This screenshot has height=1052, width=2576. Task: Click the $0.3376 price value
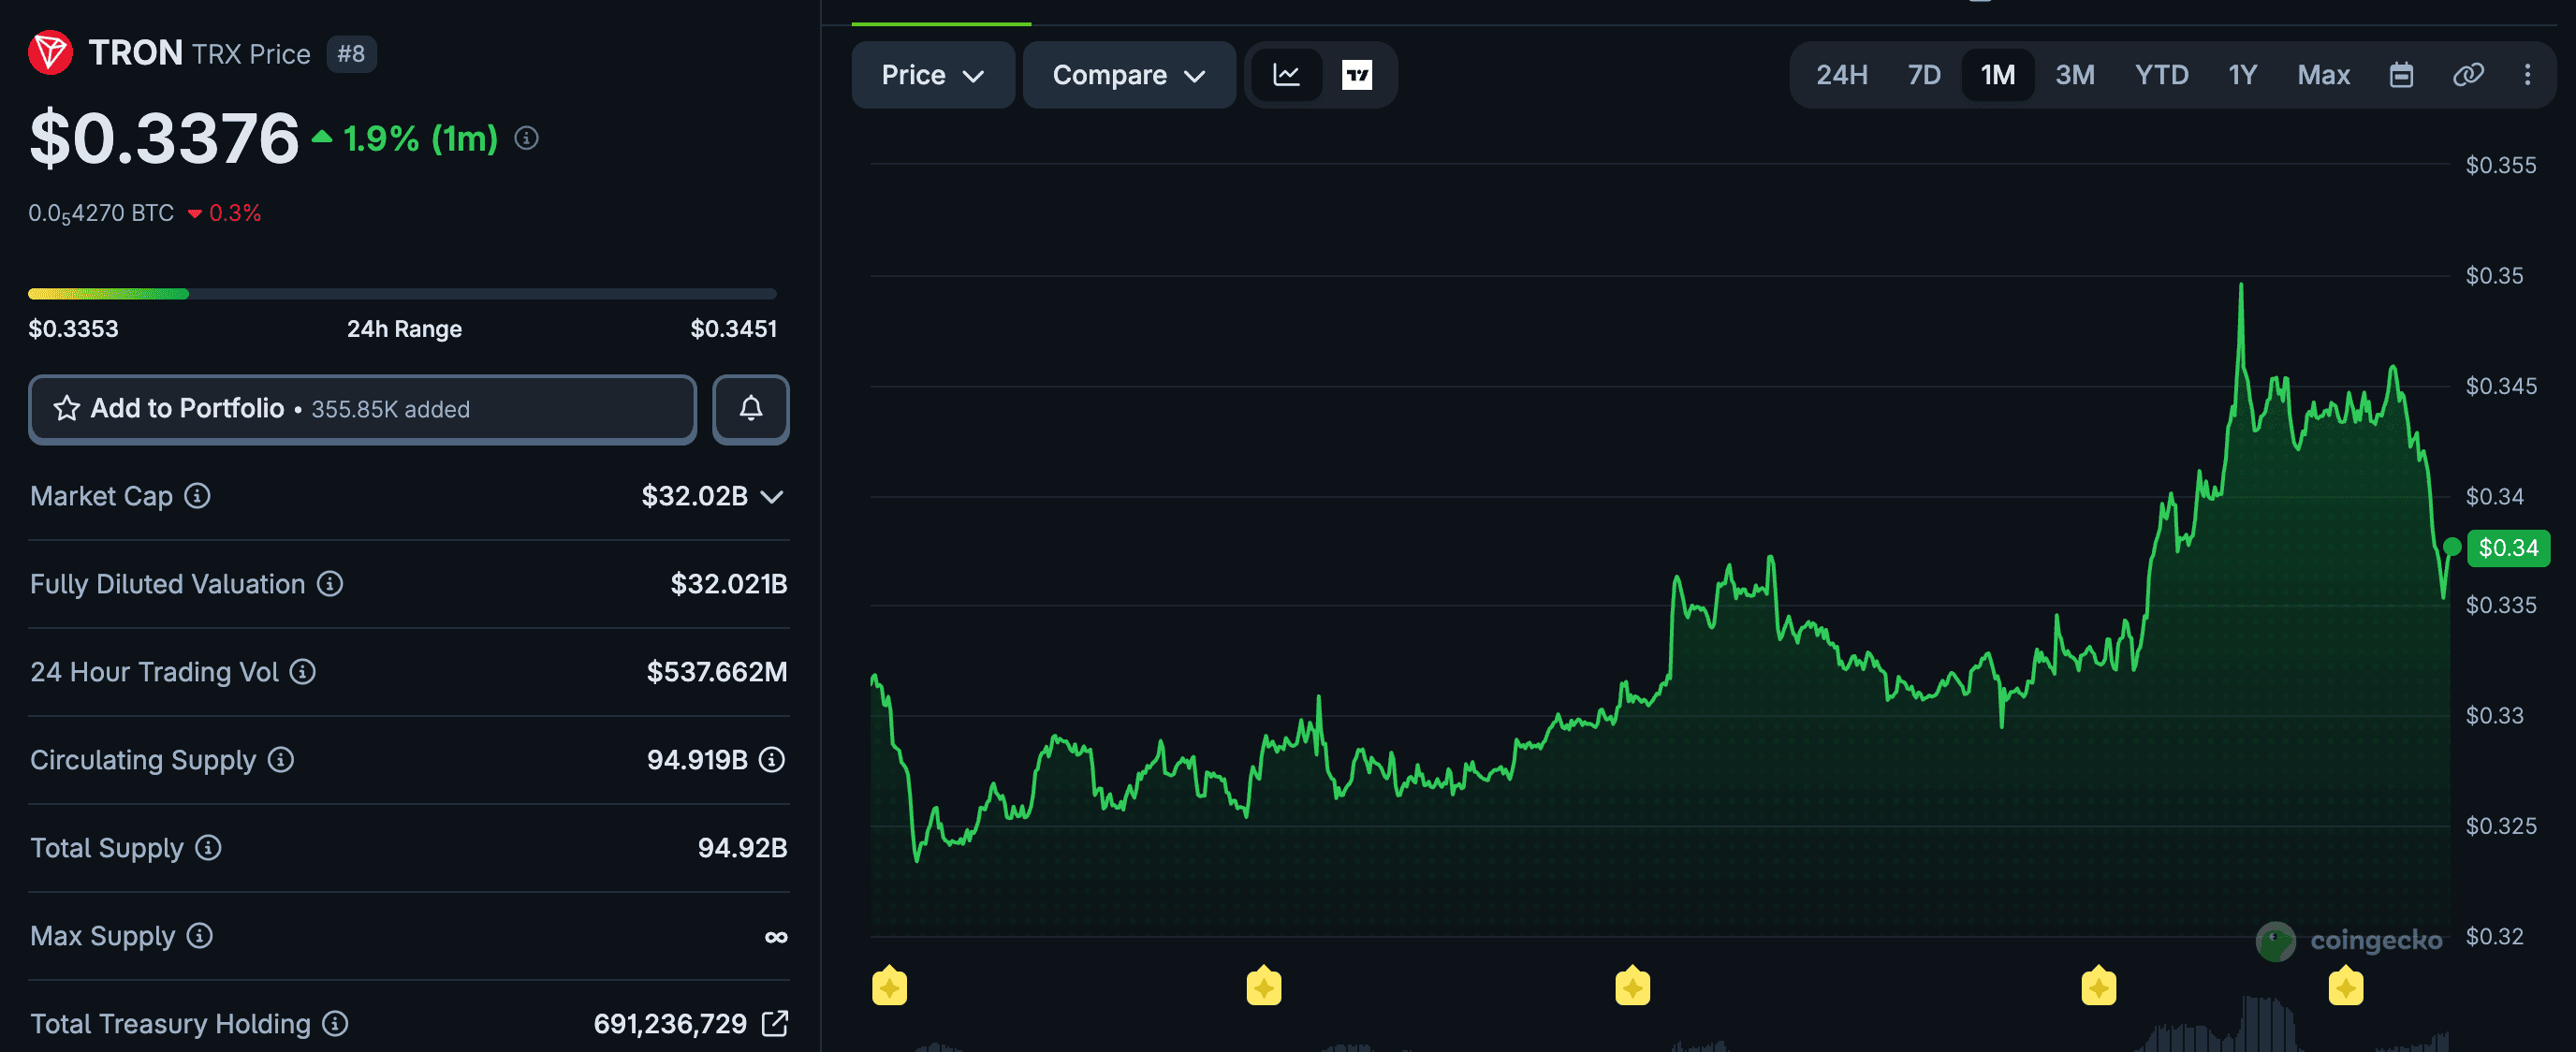(164, 138)
